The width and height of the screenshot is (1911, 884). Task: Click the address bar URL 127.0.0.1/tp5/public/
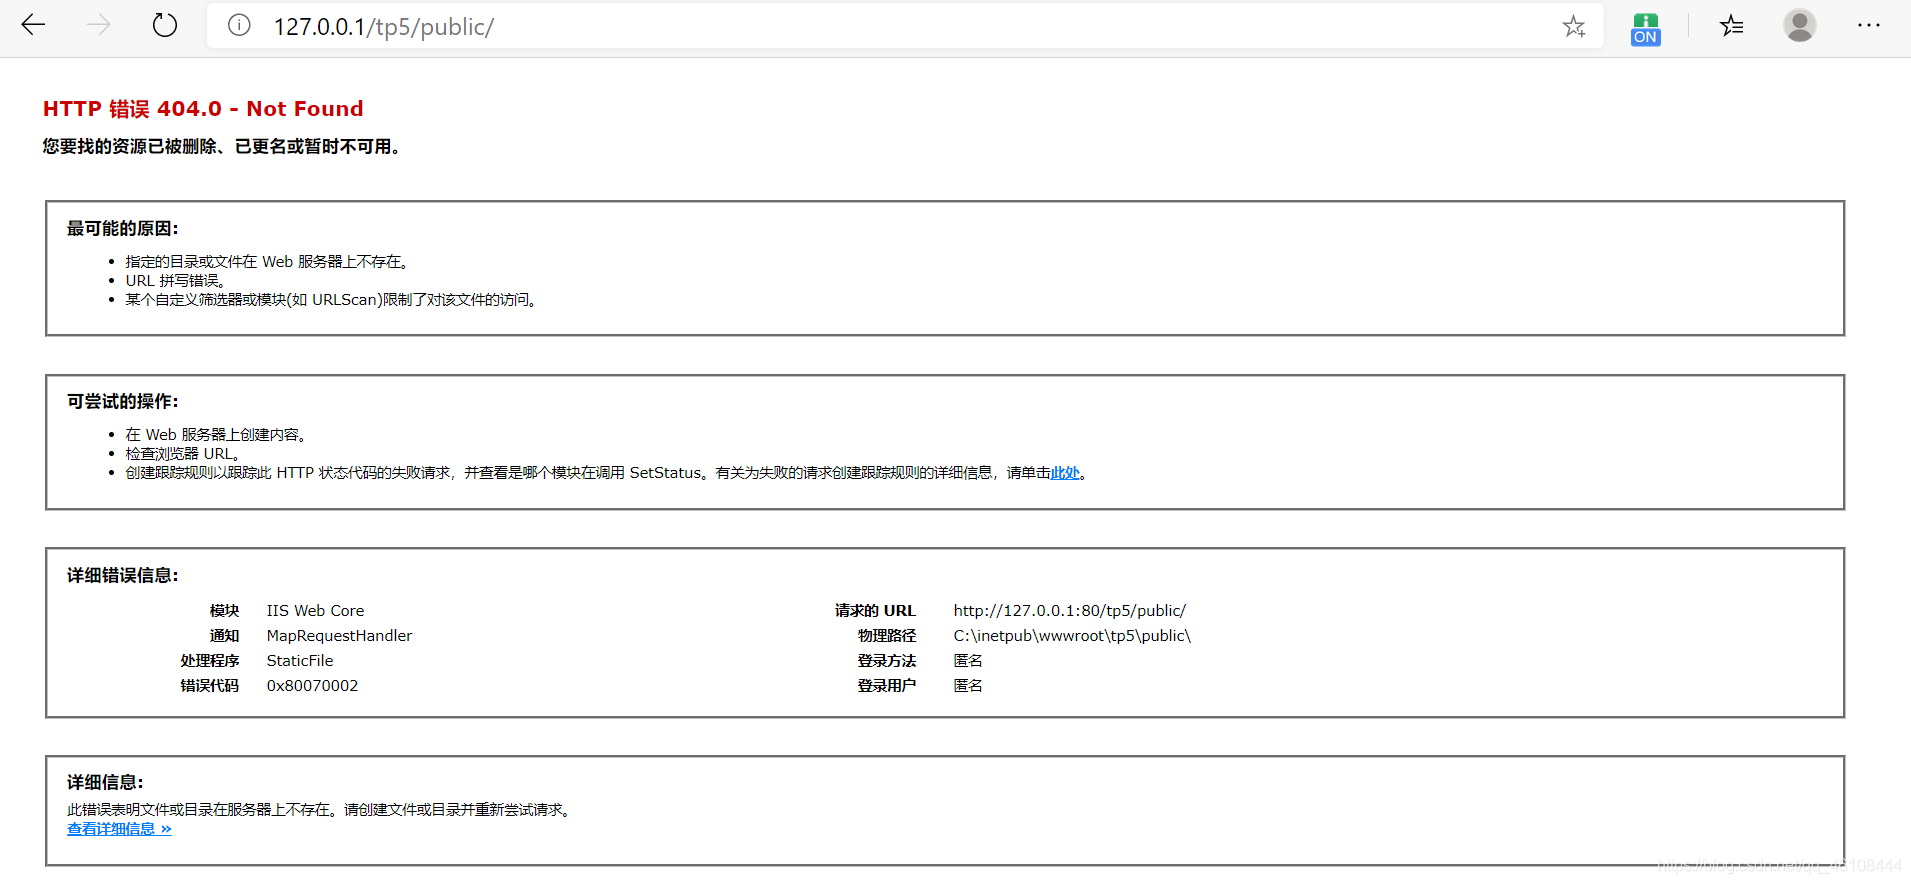384,27
